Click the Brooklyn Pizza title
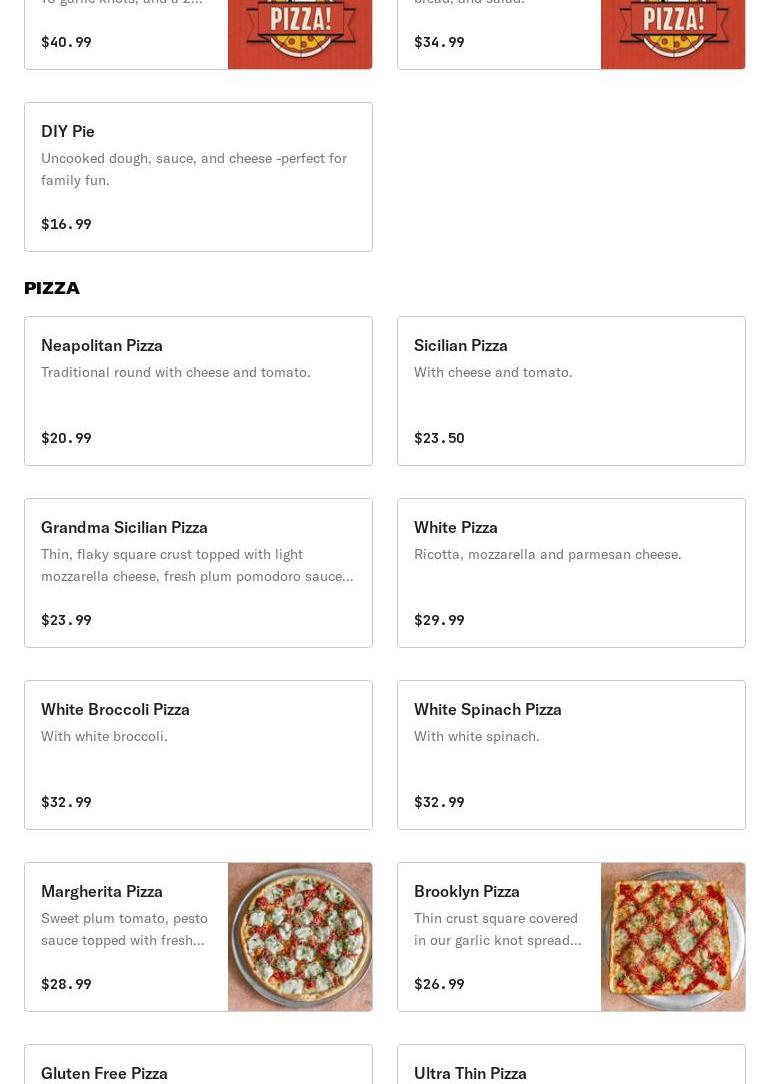Screen dimensions: 770x1084 point(467,891)
